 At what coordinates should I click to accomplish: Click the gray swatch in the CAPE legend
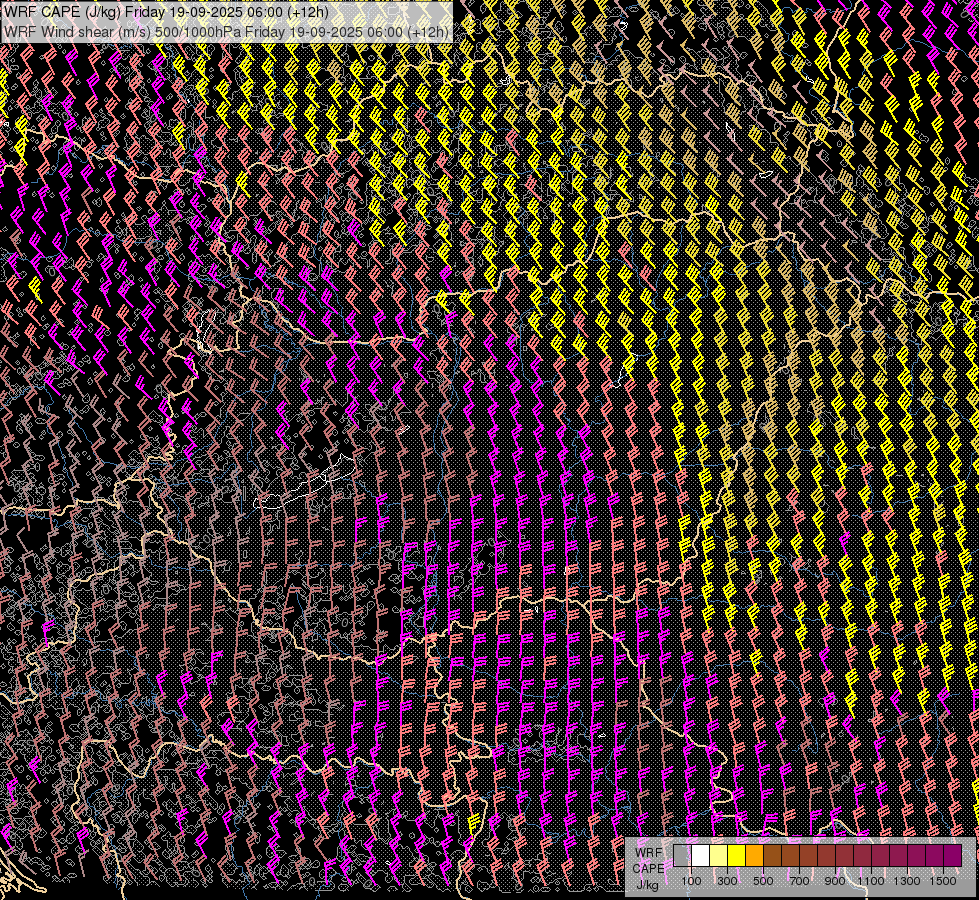pyautogui.click(x=682, y=856)
